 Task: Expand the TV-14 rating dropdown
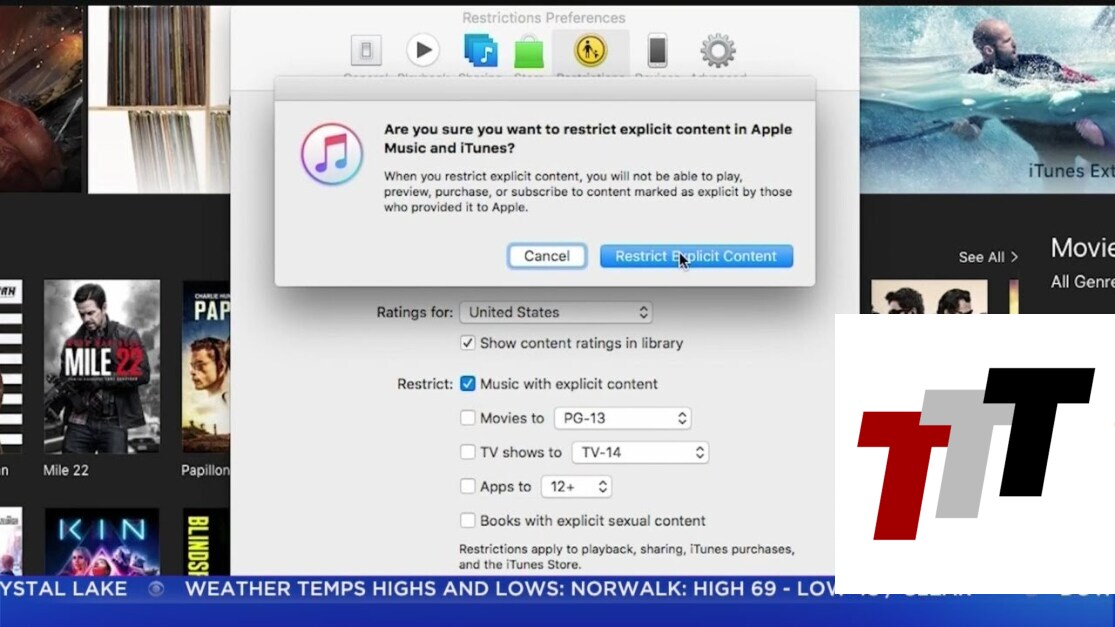(x=639, y=452)
